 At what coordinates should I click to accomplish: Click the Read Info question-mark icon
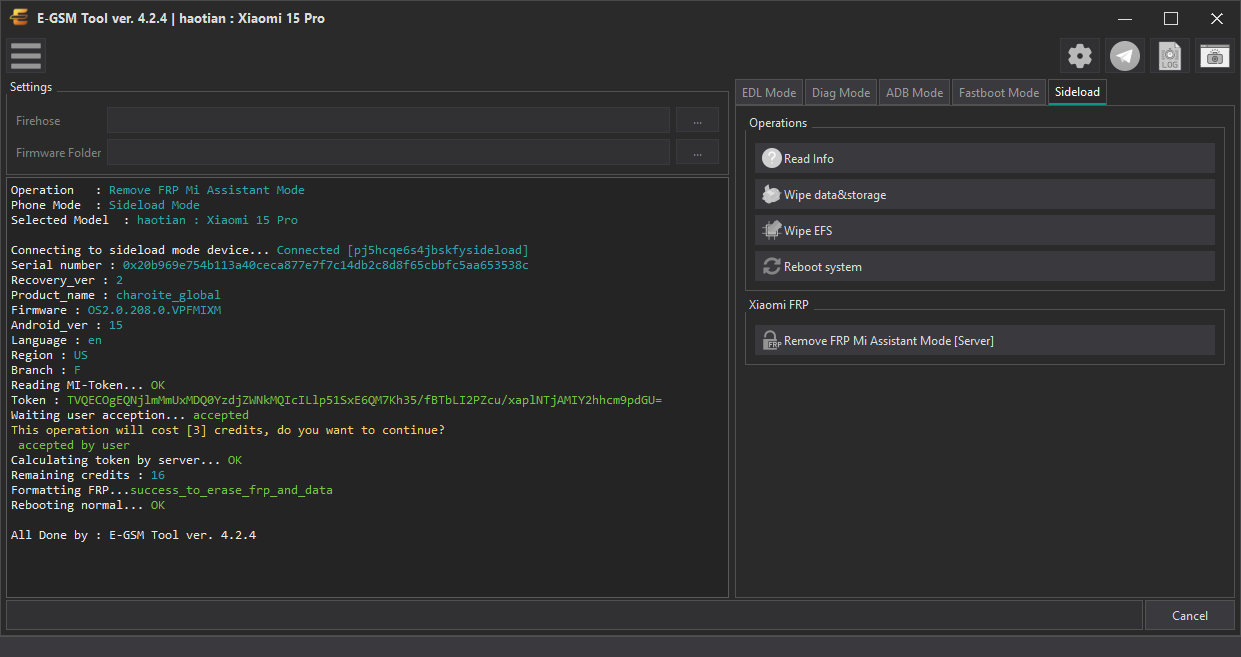(x=771, y=158)
